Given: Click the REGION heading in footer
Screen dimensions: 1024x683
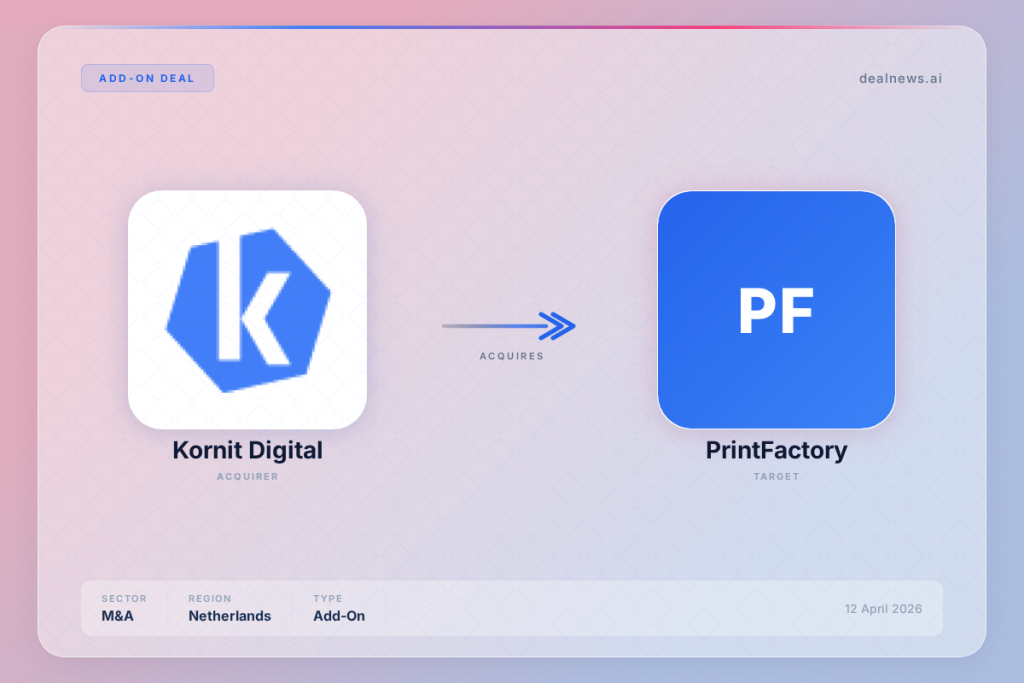Looking at the screenshot, I should [x=210, y=599].
